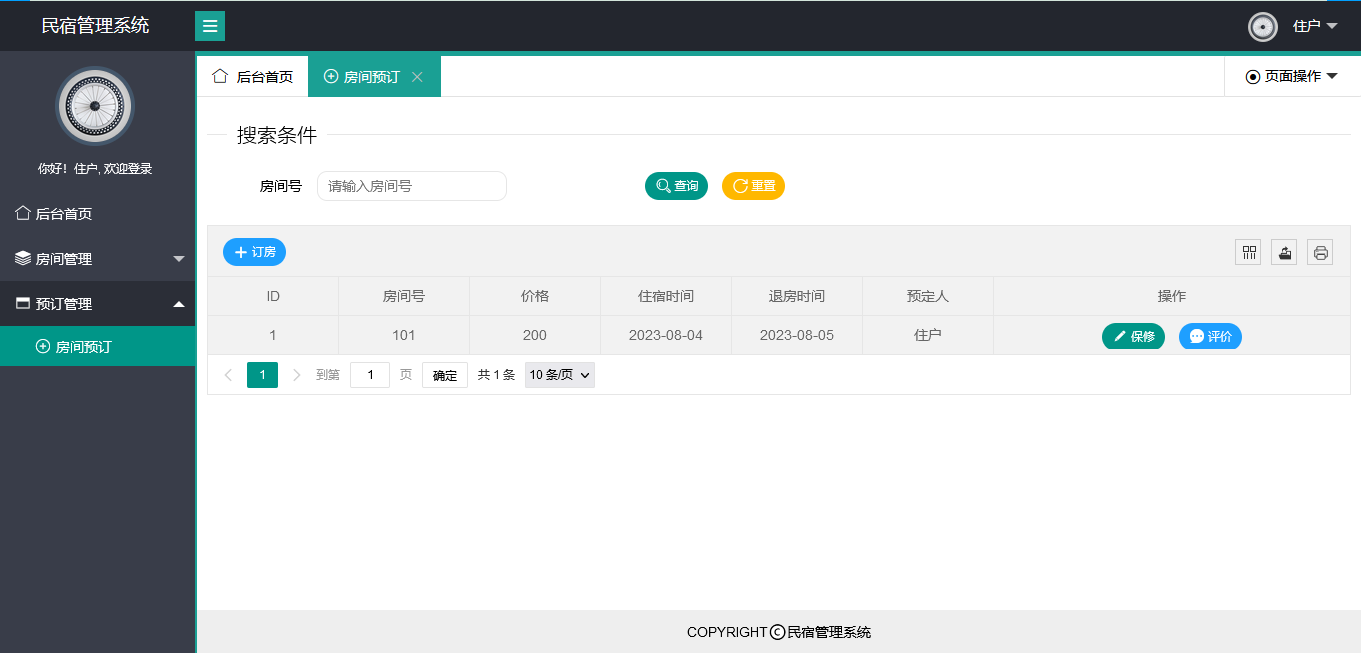Viewport: 1361px width, 653px height.
Task: Open 后台首页 in the sidebar
Action: (97, 213)
